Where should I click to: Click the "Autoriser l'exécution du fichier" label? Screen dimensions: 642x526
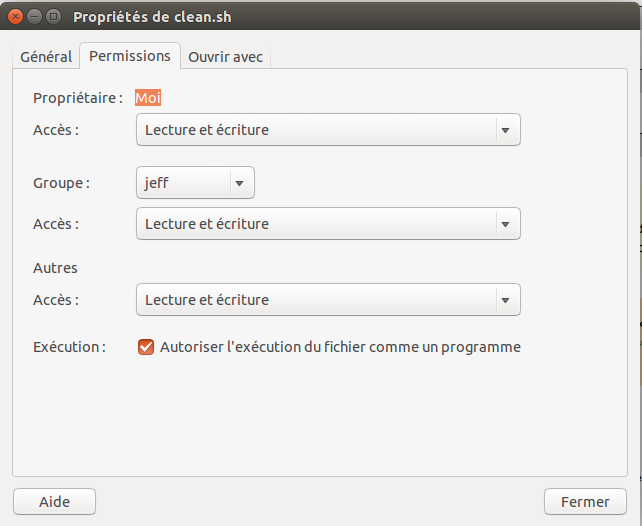coord(340,347)
